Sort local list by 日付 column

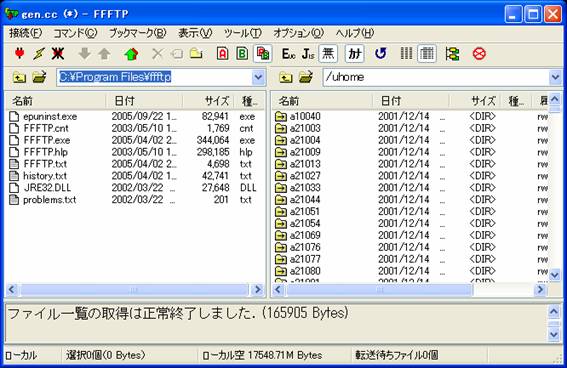(x=144, y=101)
